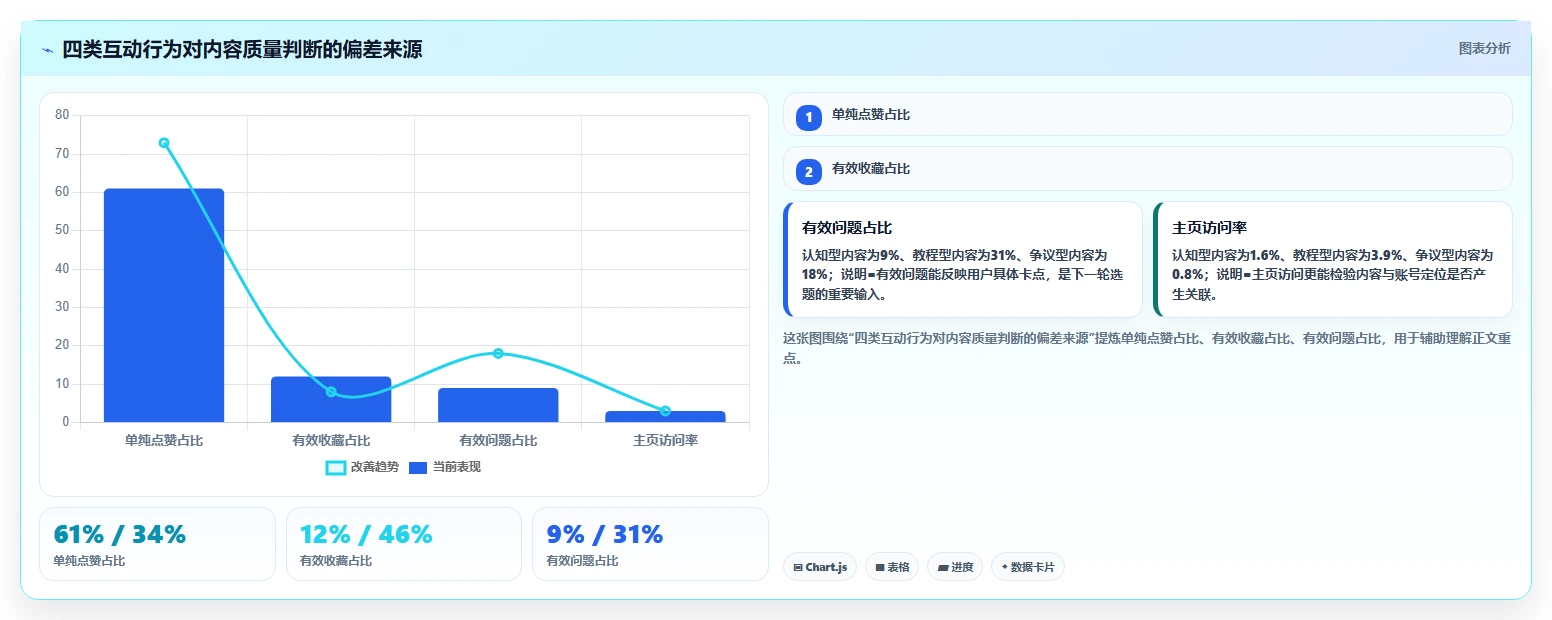This screenshot has height=620, width=1552.
Task: Click the 61% / 34% stat card
Action: (157, 544)
